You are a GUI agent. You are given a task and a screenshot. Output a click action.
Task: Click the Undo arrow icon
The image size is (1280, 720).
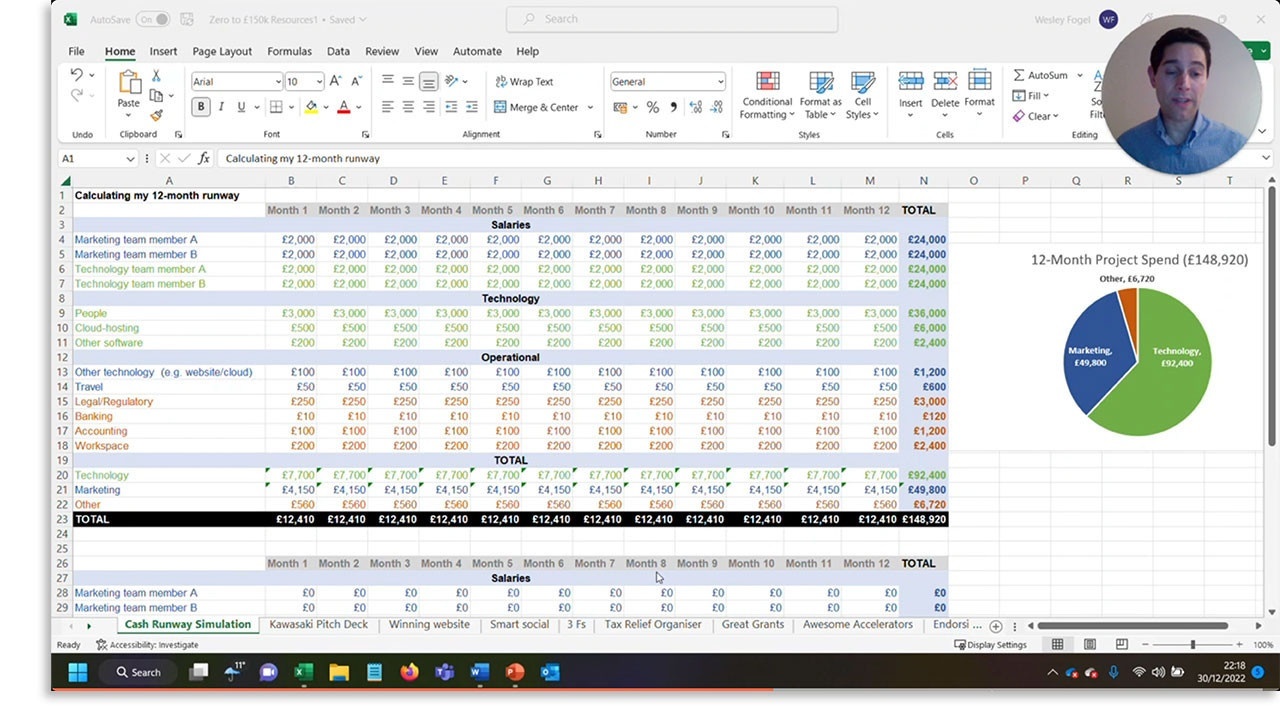pos(76,75)
